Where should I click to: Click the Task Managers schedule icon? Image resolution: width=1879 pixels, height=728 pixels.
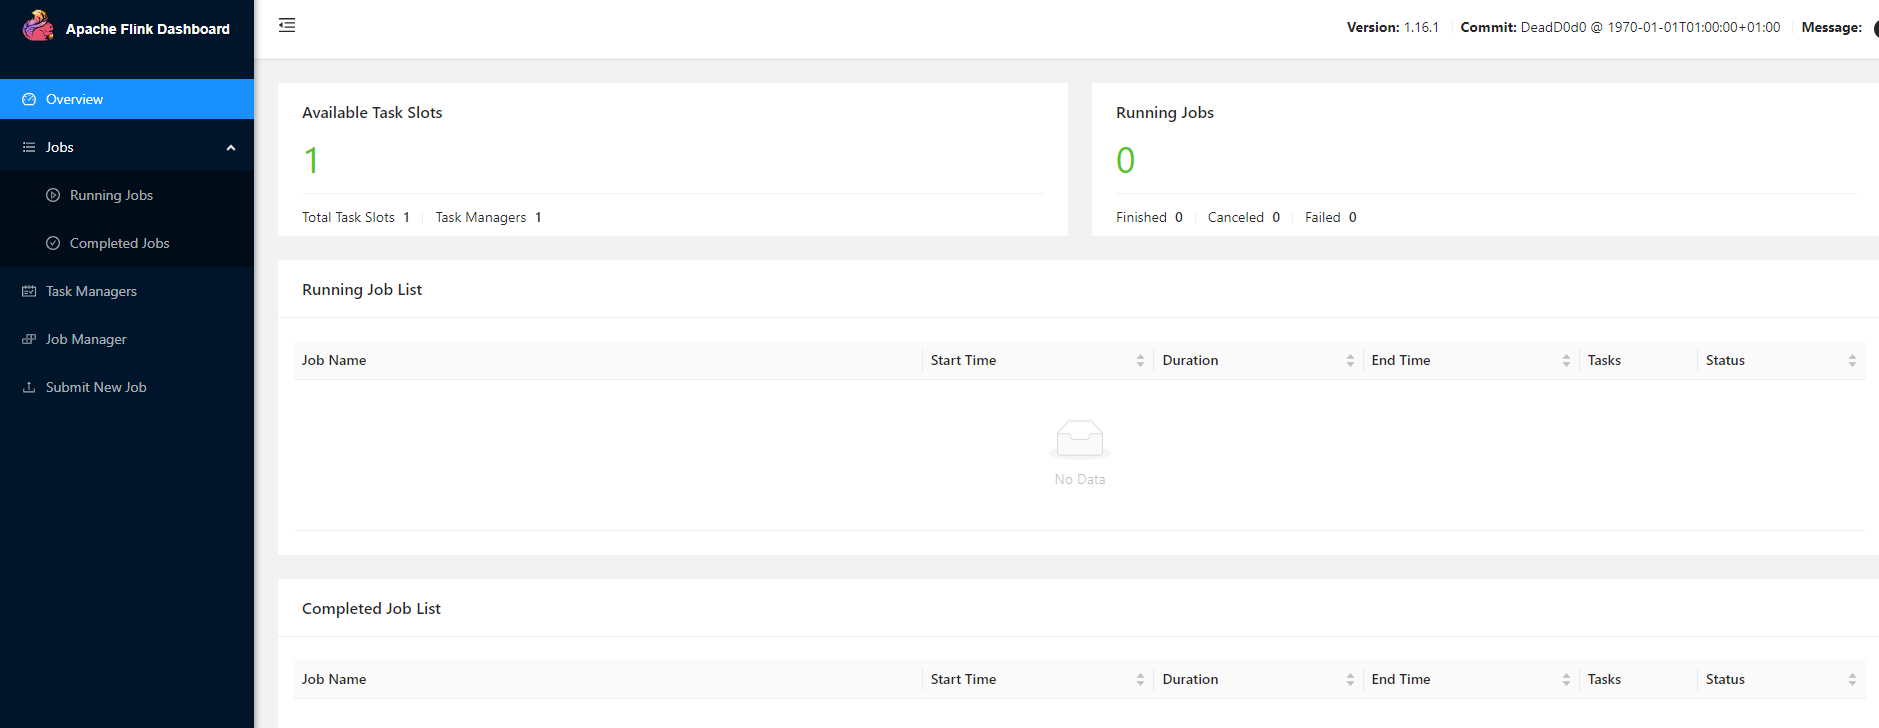tap(29, 291)
